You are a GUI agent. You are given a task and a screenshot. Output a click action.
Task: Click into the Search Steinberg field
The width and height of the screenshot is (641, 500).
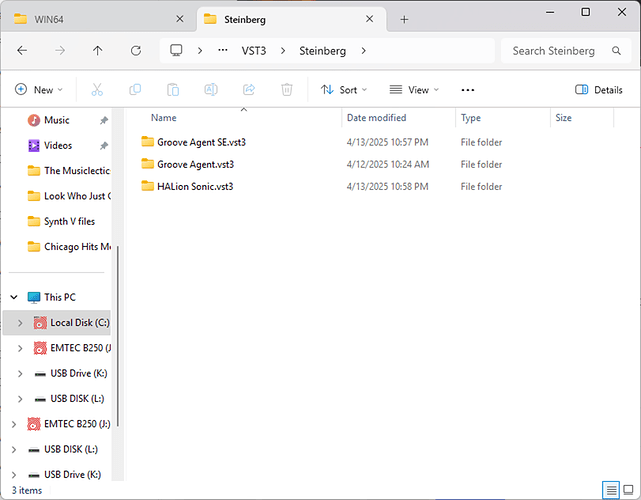(554, 51)
